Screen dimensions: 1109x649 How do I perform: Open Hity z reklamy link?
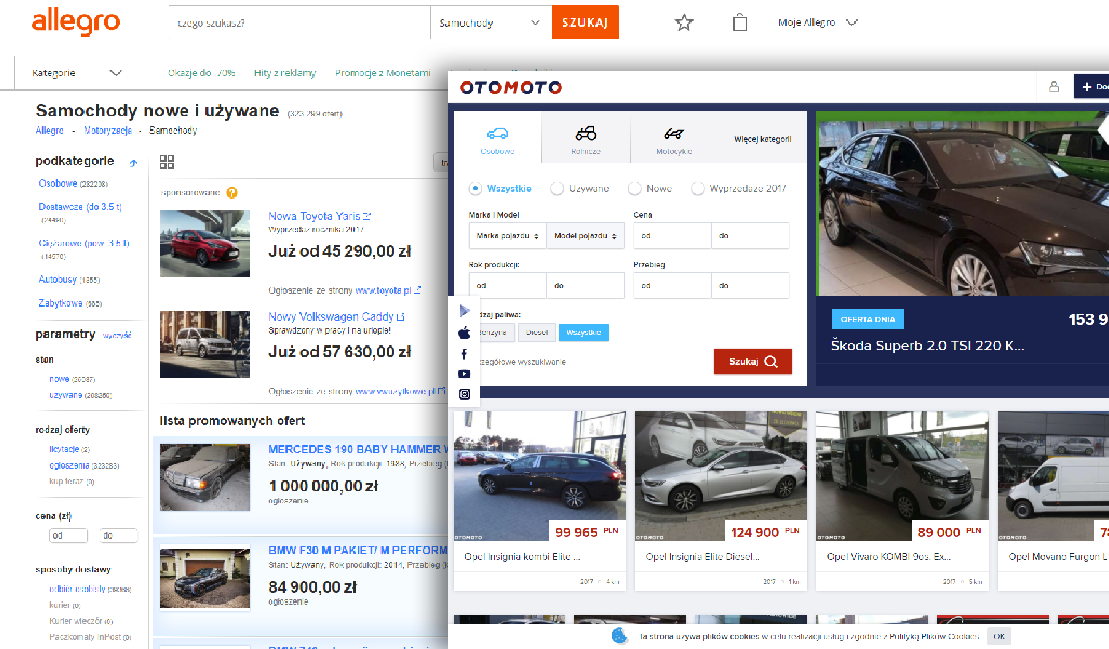click(x=285, y=73)
